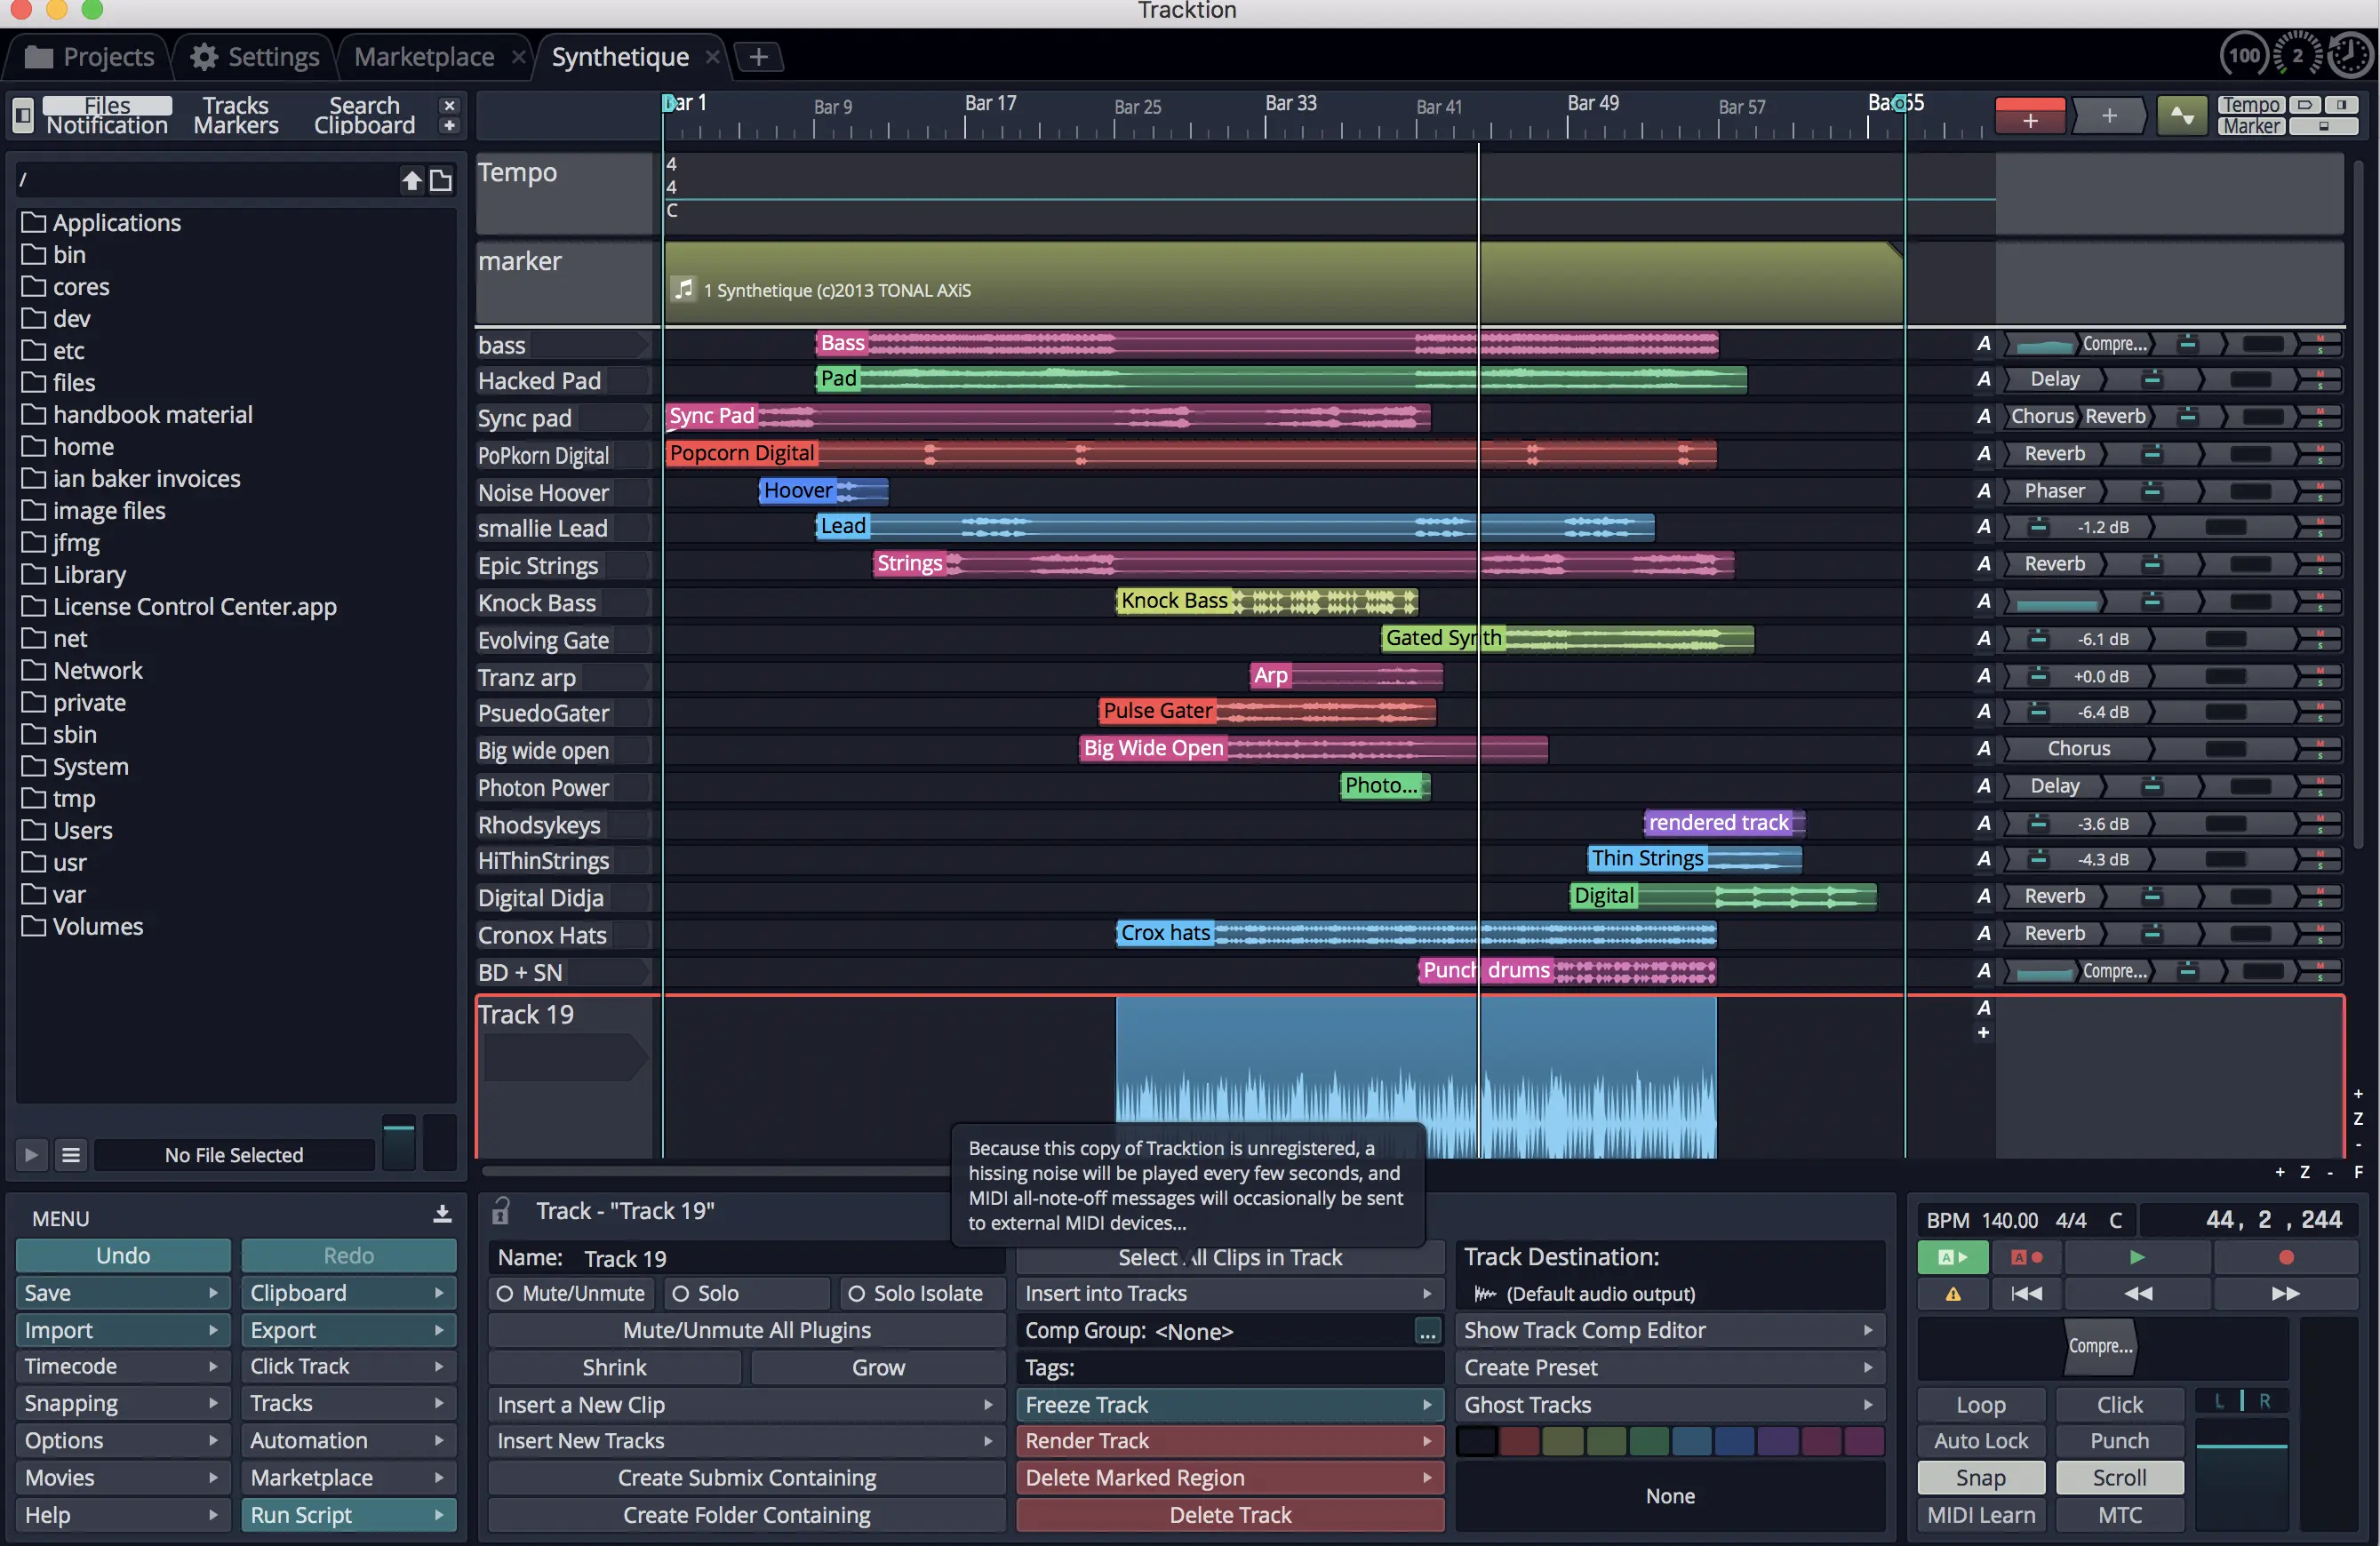Click the Delete Track button
Screen dimensions: 2380x1546
click(x=1230, y=1515)
